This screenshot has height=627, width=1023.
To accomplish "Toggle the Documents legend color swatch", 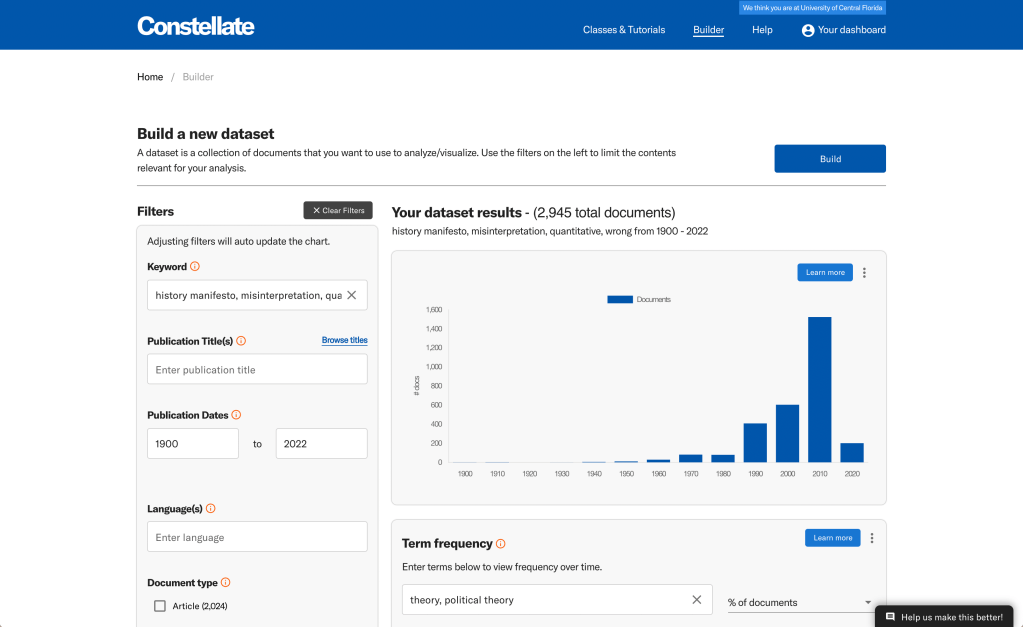I will pos(620,299).
